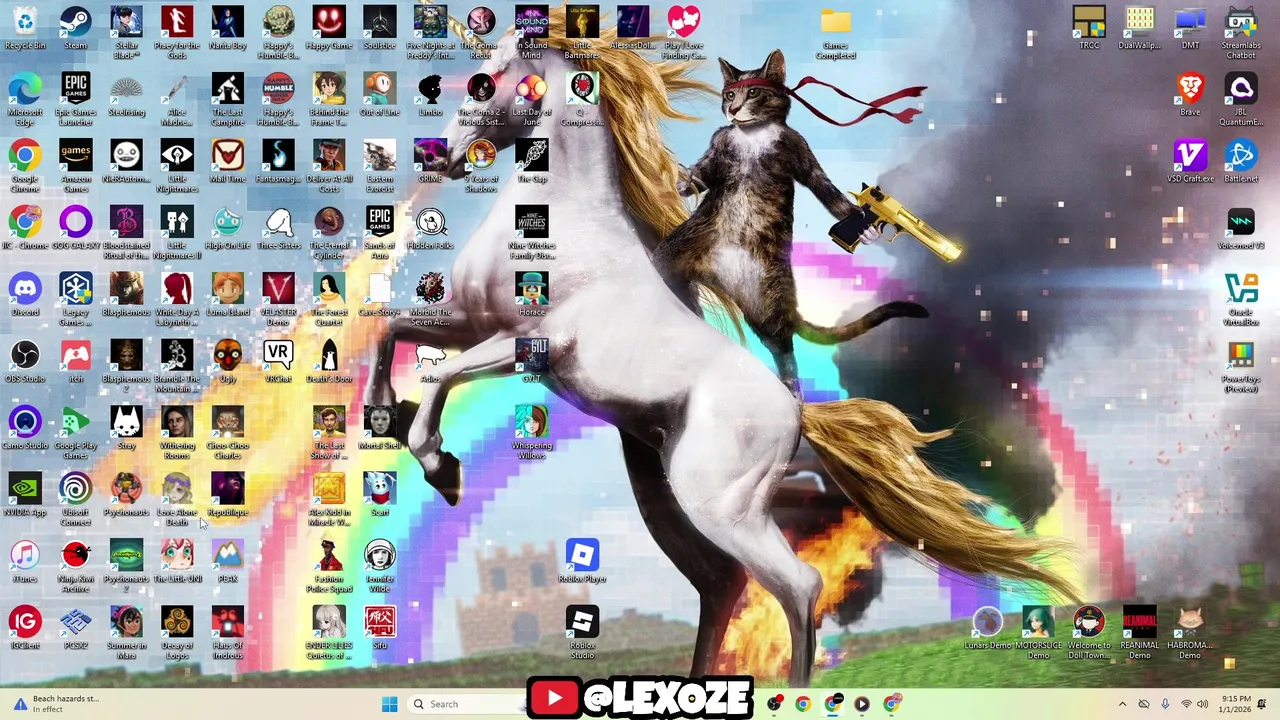The width and height of the screenshot is (1280, 720).
Task: Select the Little Nightmares II icon
Action: point(177,233)
